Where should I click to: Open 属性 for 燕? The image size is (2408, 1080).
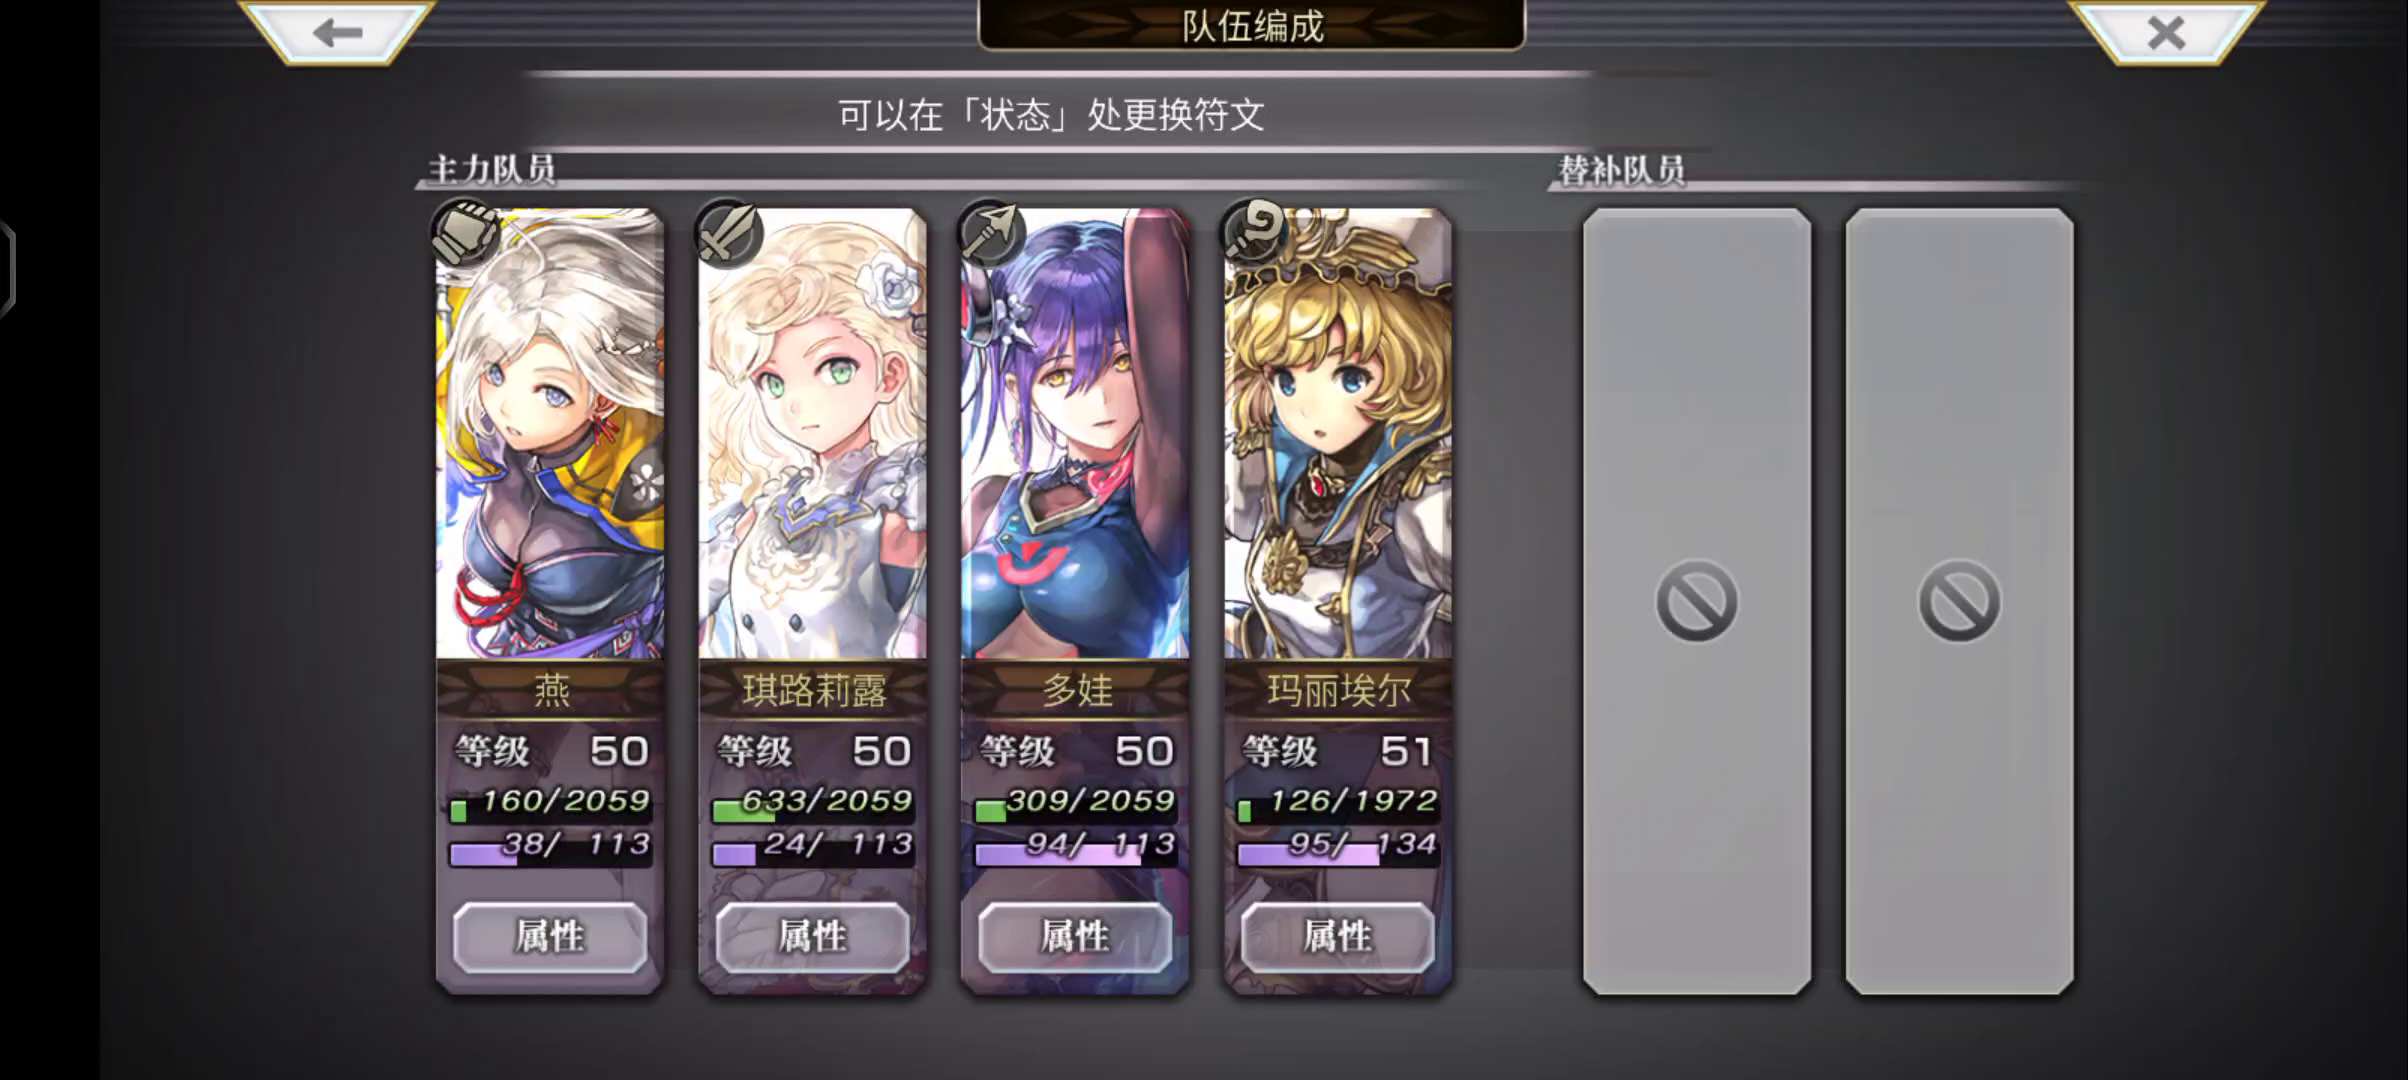pyautogui.click(x=550, y=937)
